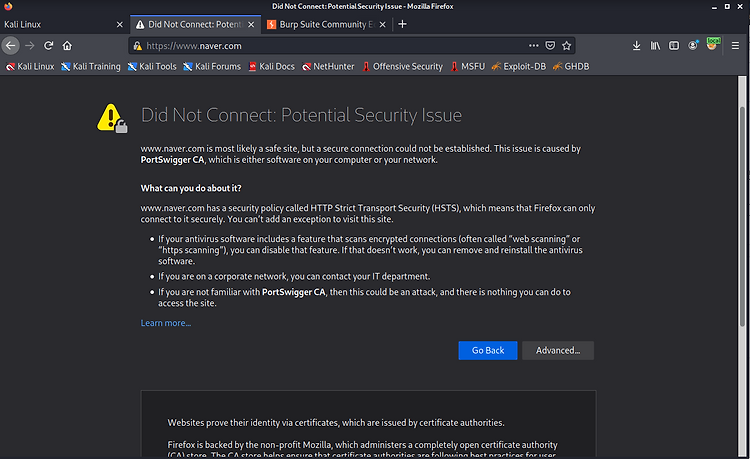Image resolution: width=750 pixels, height=459 pixels.
Task: Click the connection warning lock icon
Action: [138, 46]
